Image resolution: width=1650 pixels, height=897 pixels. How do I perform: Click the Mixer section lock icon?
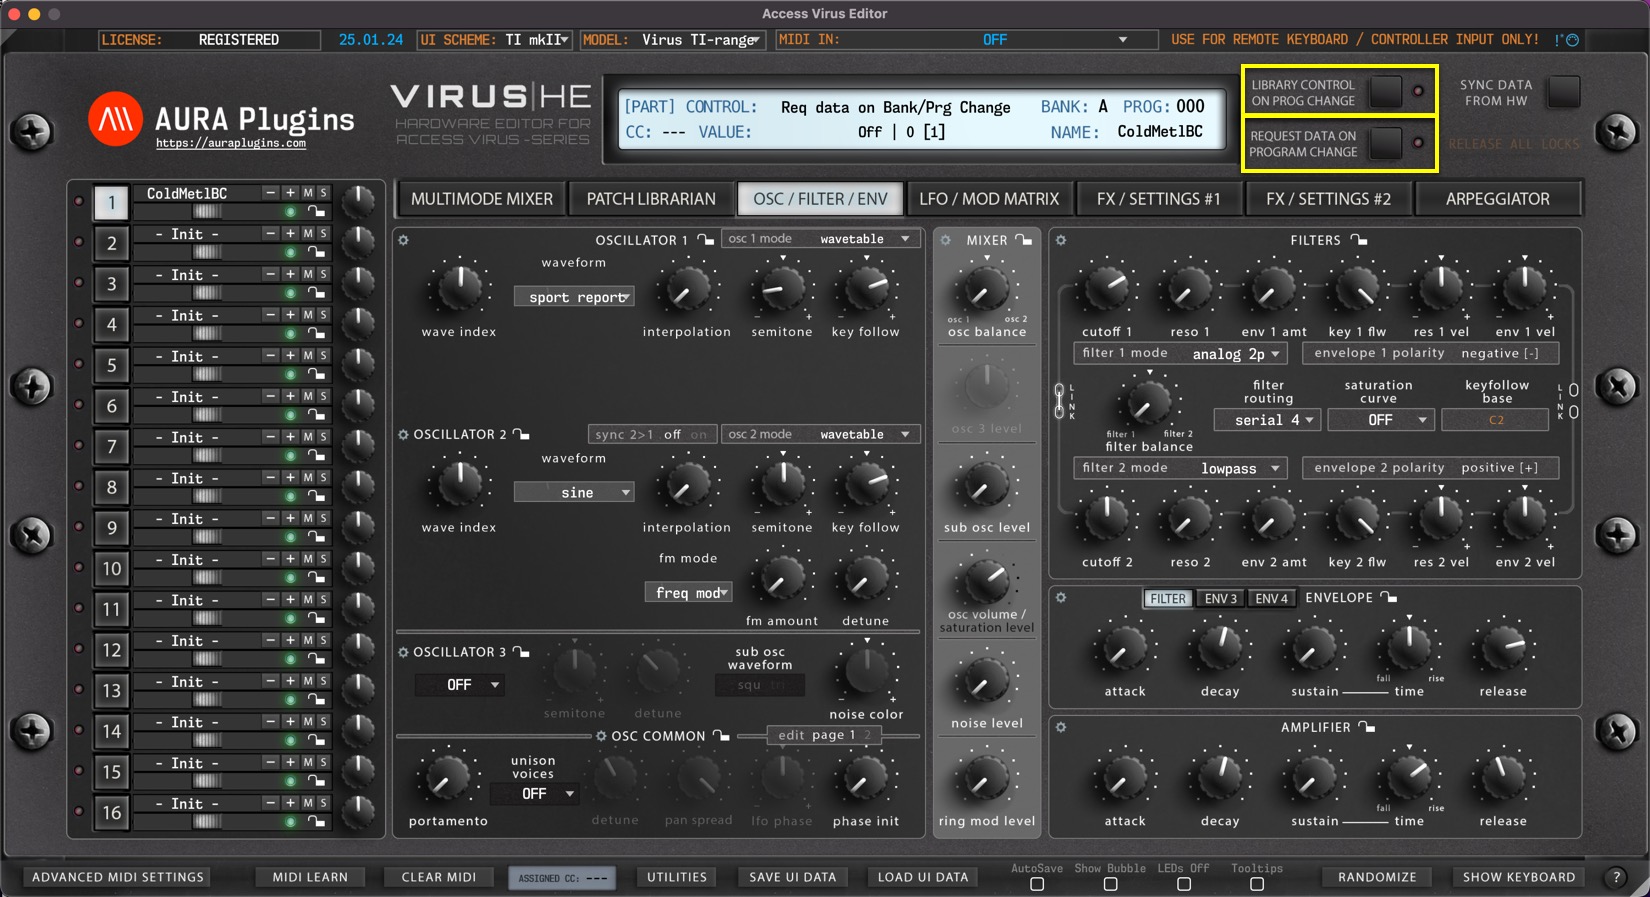coord(1023,240)
